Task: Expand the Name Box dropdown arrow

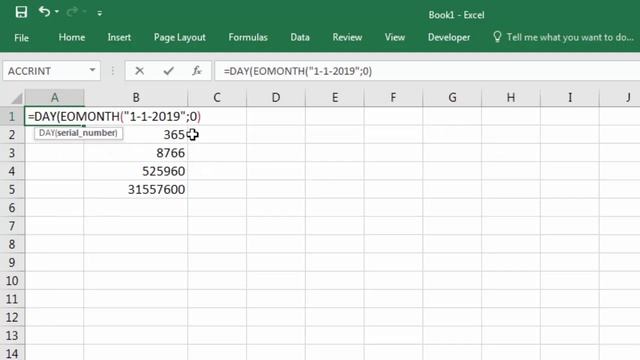Action: [93, 71]
